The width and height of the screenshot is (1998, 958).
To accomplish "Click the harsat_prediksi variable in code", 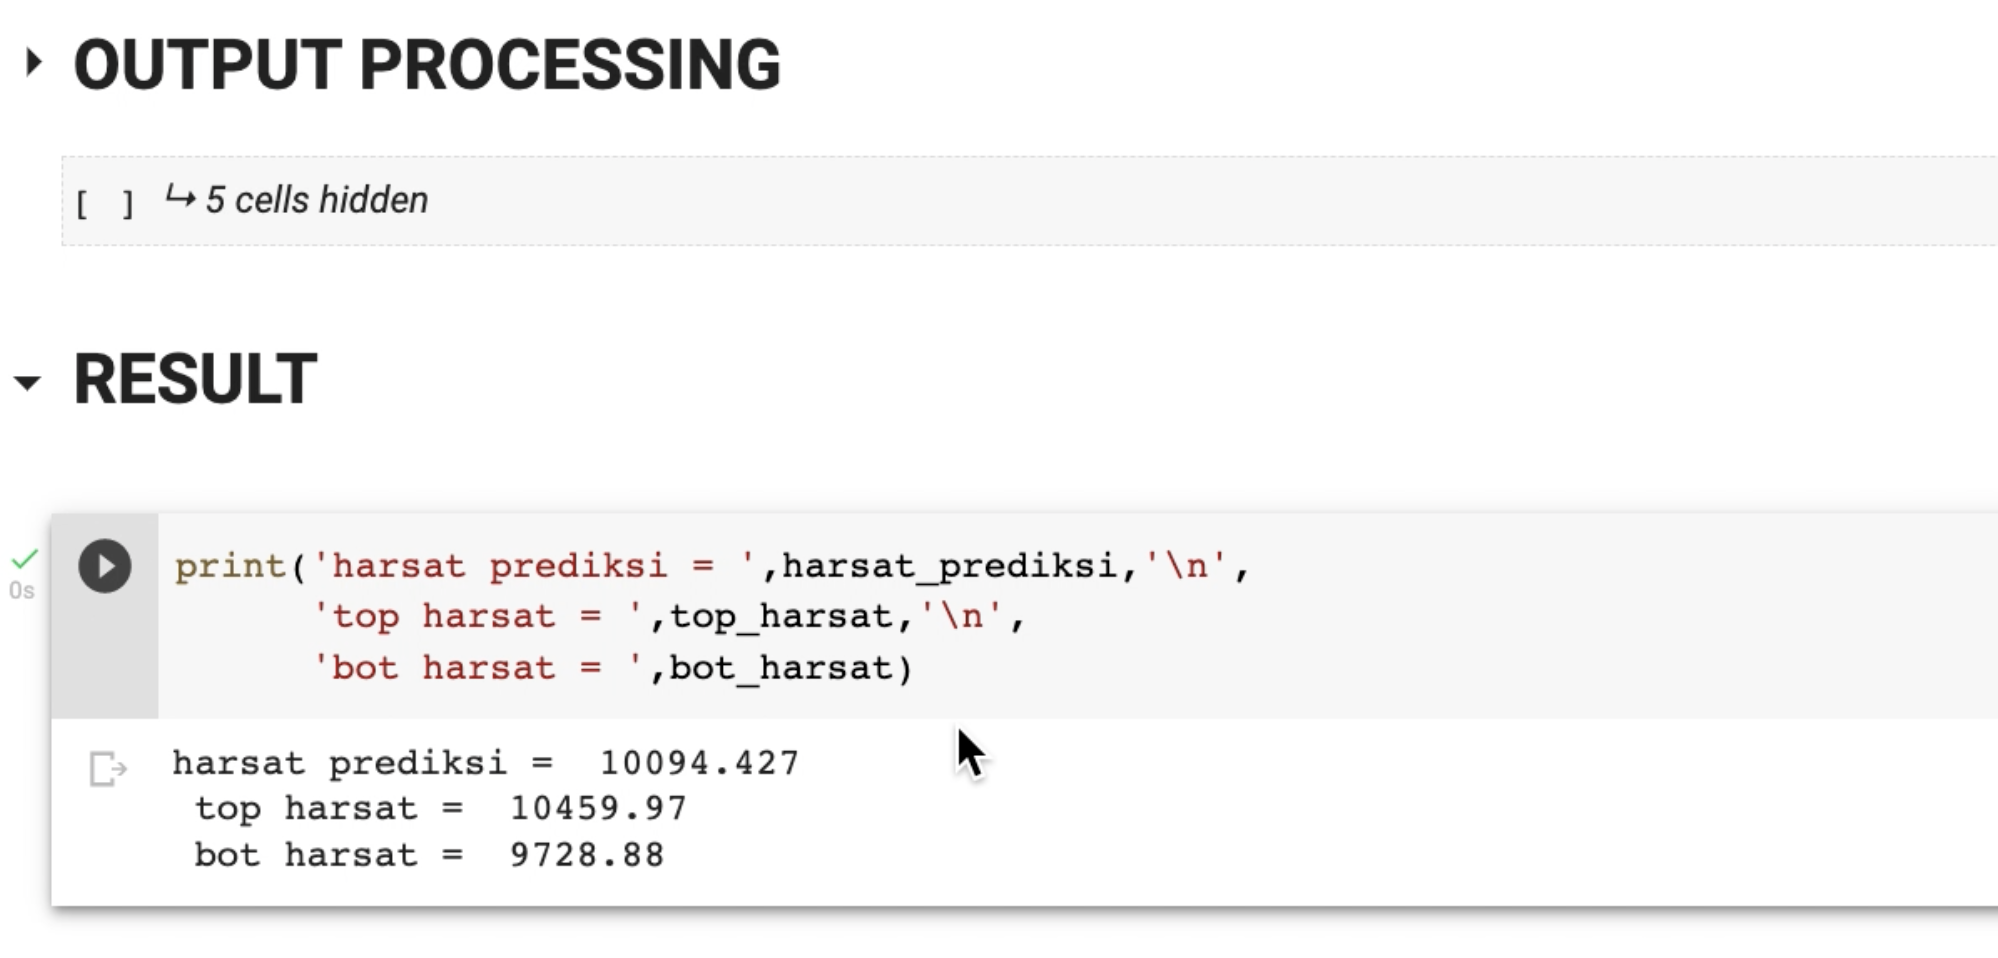I will (949, 566).
